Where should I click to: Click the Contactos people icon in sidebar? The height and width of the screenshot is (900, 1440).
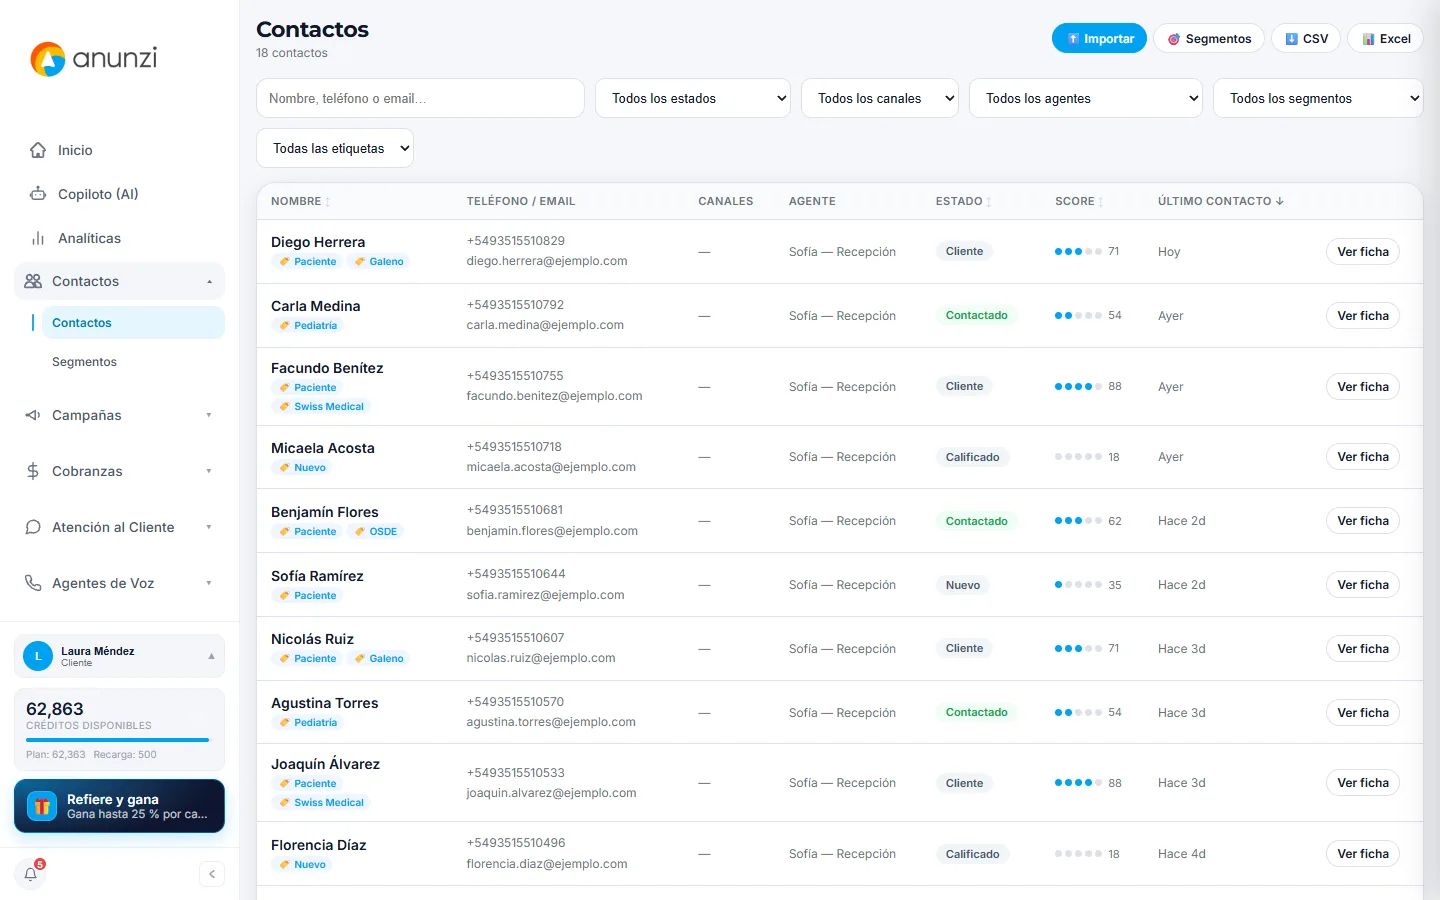point(33,281)
